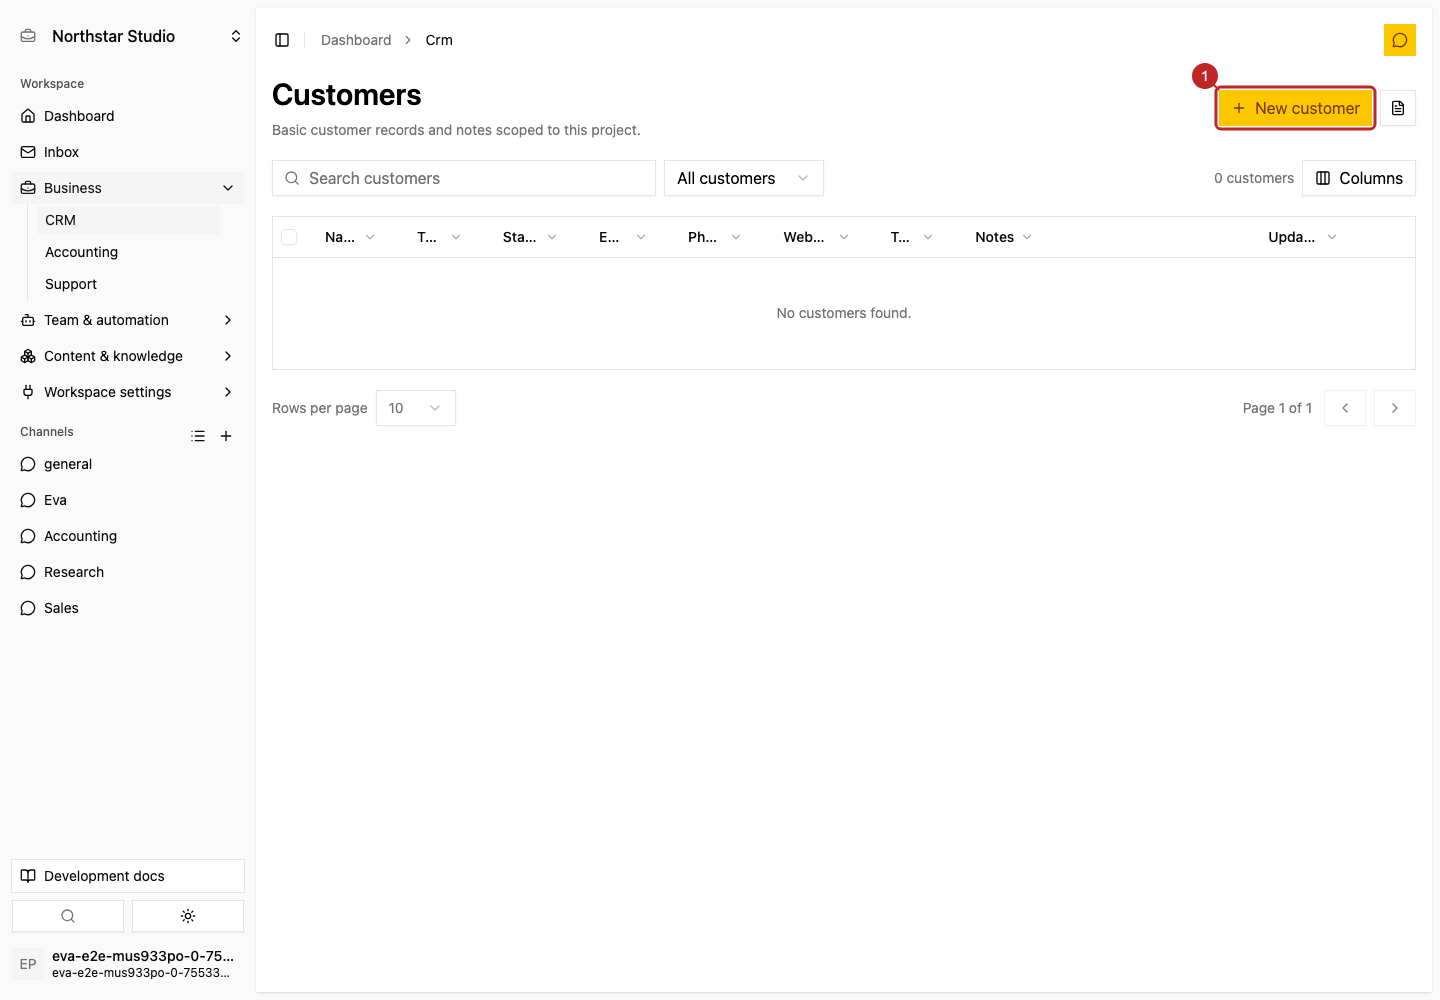Open the Columns button

[1359, 178]
